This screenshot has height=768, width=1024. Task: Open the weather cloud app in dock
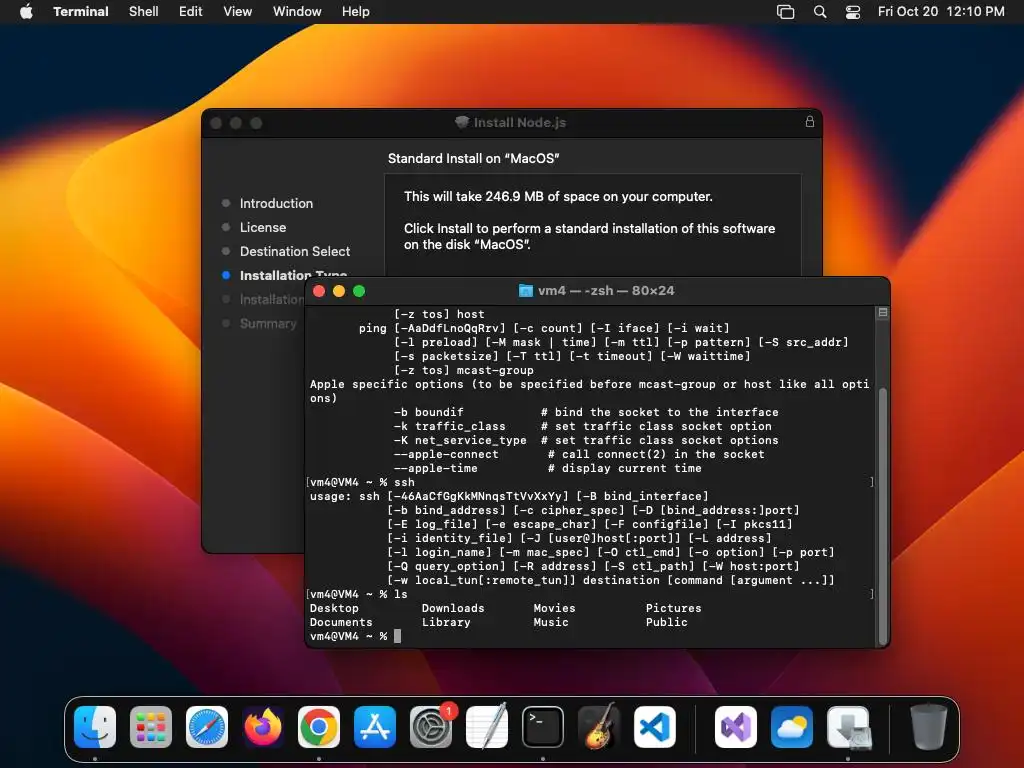[x=792, y=727]
